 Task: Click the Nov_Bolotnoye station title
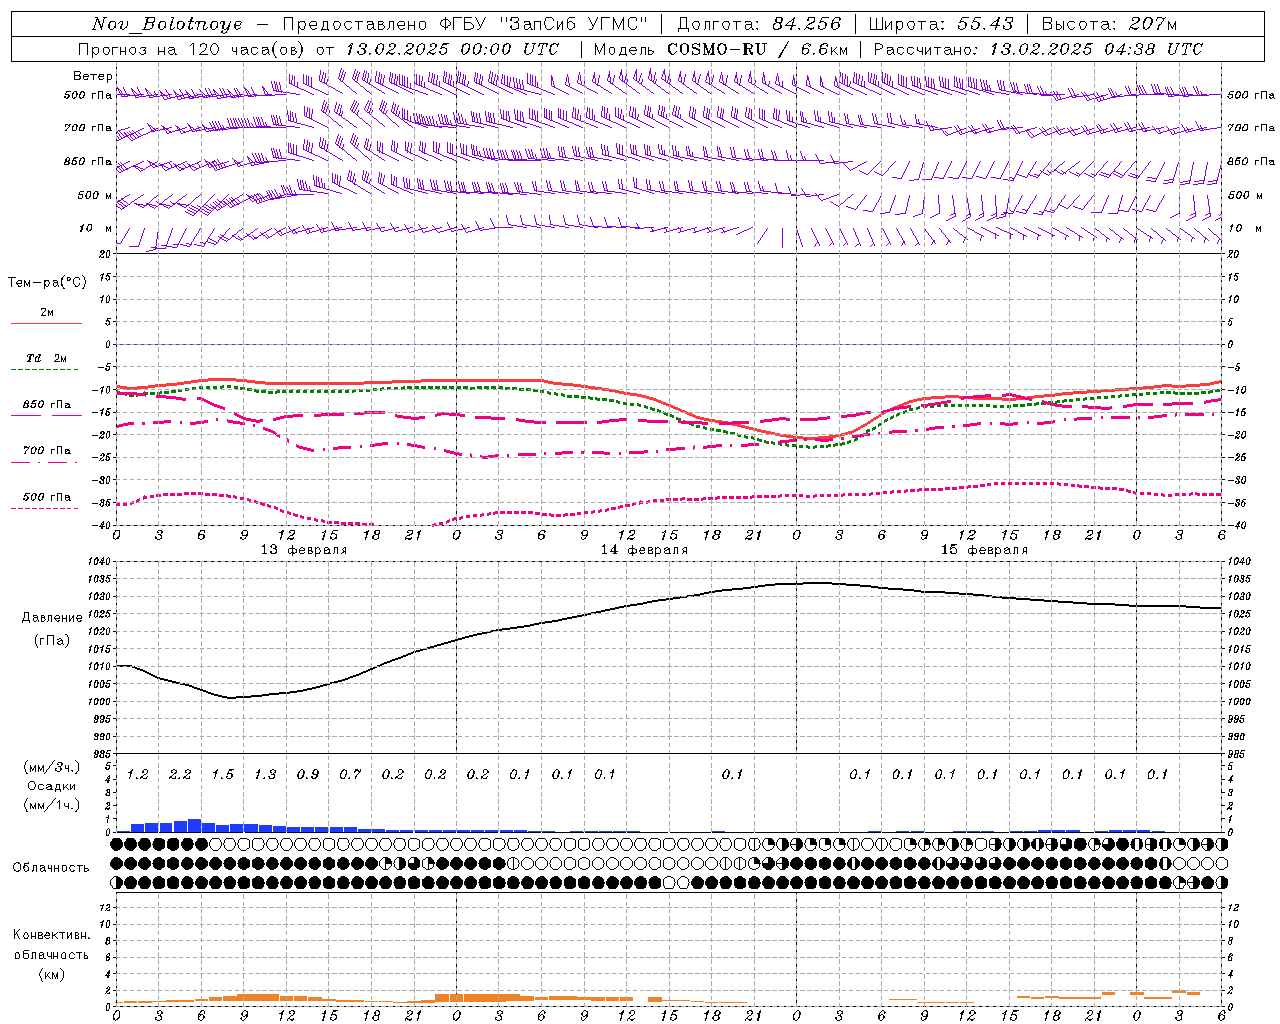click(167, 24)
